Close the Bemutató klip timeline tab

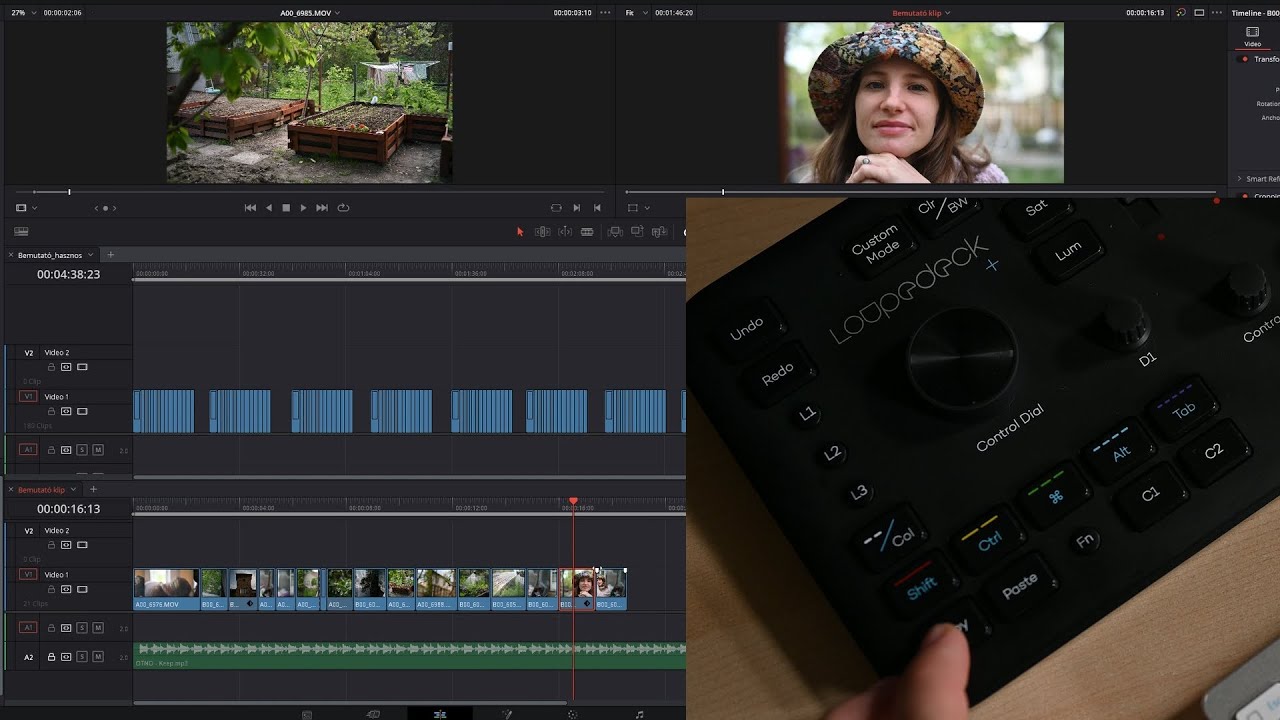[12, 490]
